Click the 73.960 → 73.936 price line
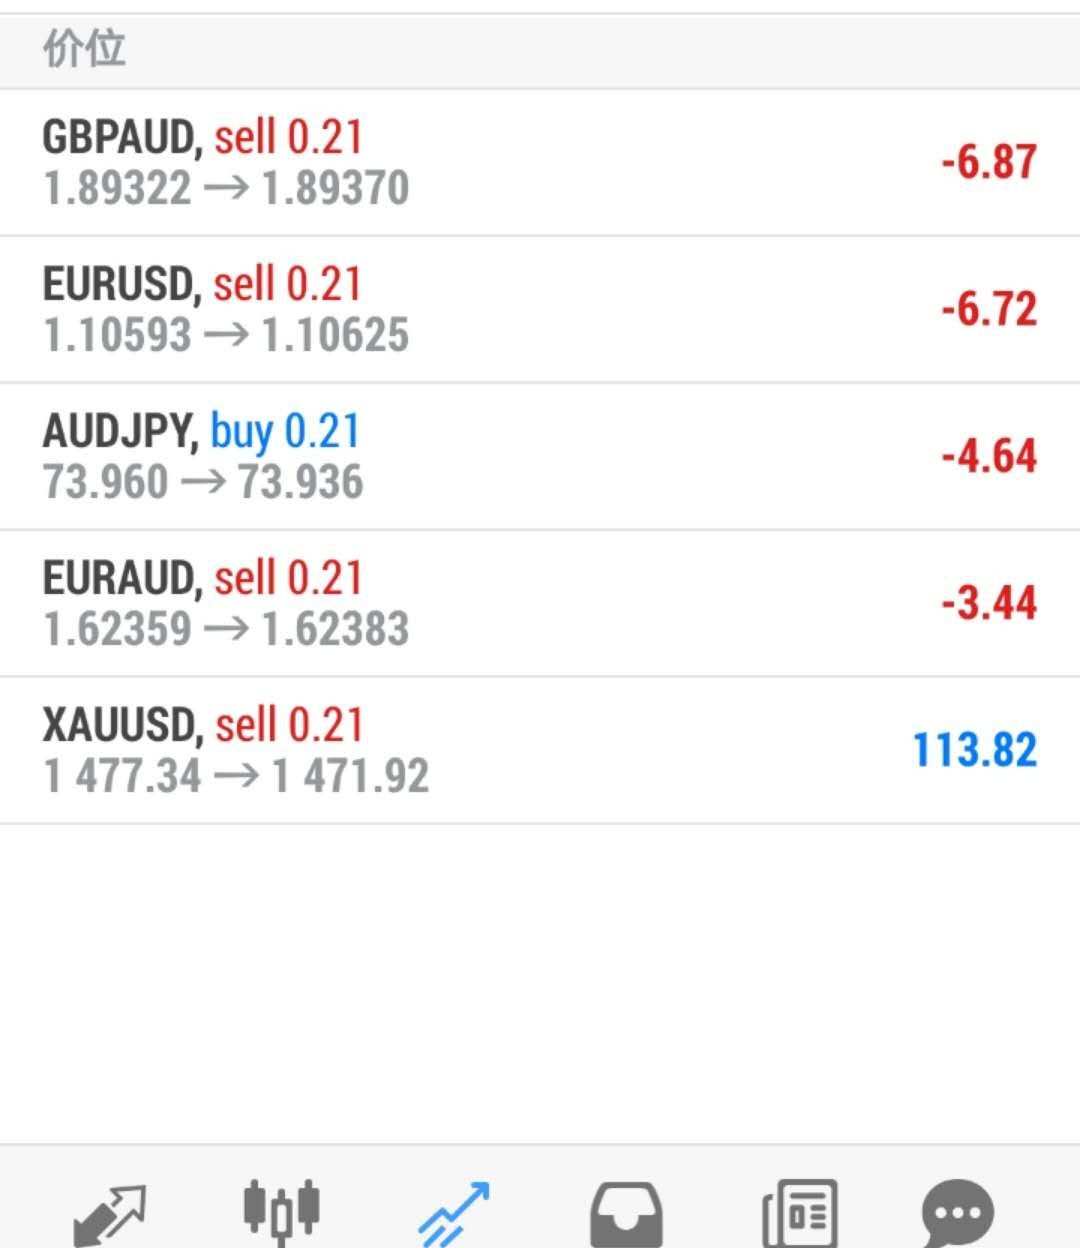The height and width of the screenshot is (1248, 1080). point(203,482)
